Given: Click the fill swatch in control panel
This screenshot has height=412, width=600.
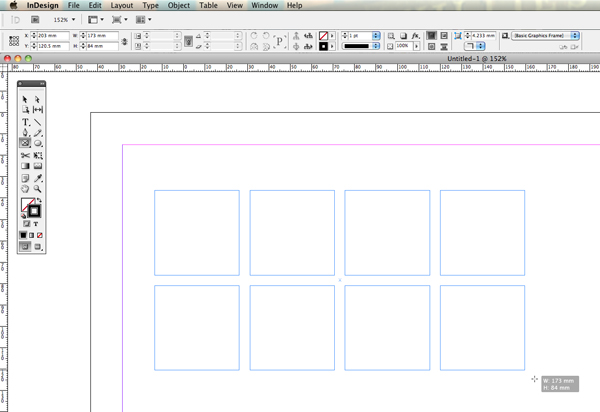Looking at the screenshot, I should point(324,36).
